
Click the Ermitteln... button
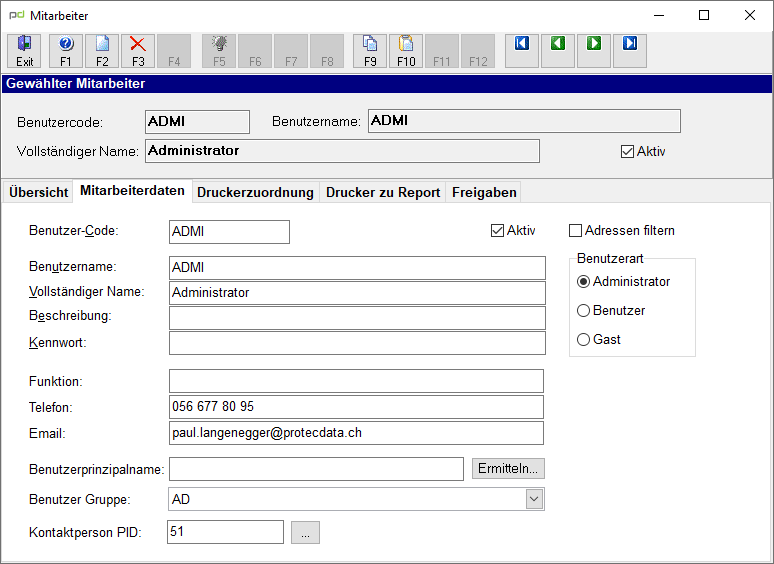[x=508, y=468]
